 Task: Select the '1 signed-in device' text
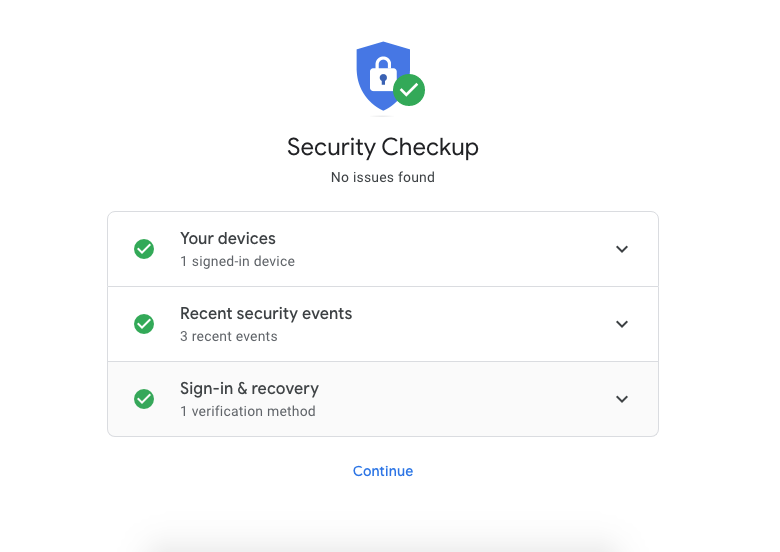click(237, 262)
